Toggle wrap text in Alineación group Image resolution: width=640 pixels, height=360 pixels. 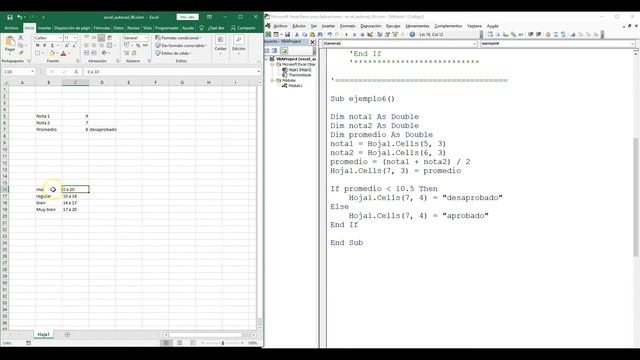click(110, 38)
